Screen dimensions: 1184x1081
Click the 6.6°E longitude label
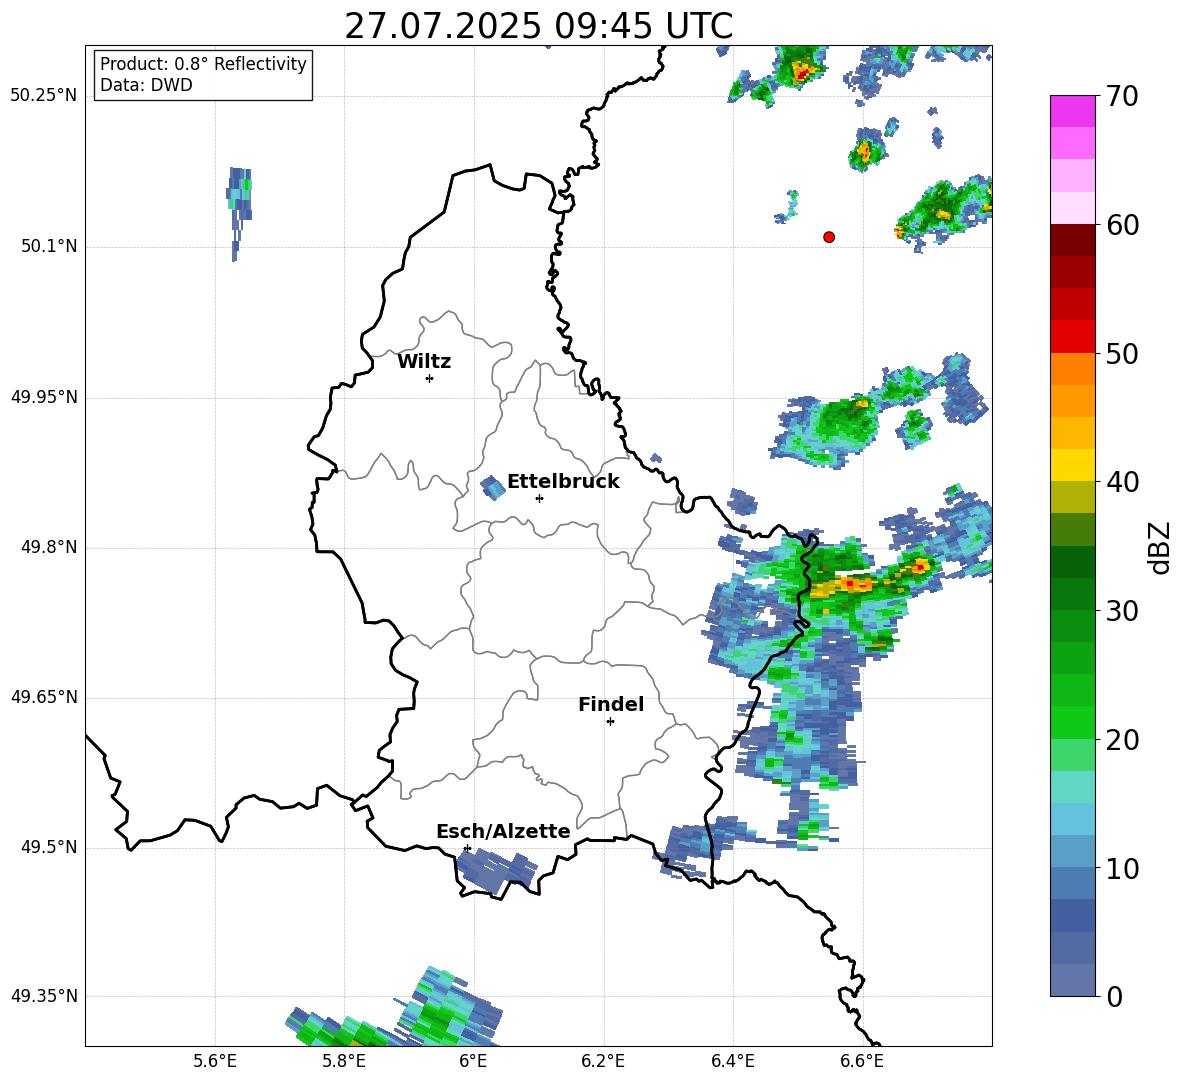[862, 1062]
